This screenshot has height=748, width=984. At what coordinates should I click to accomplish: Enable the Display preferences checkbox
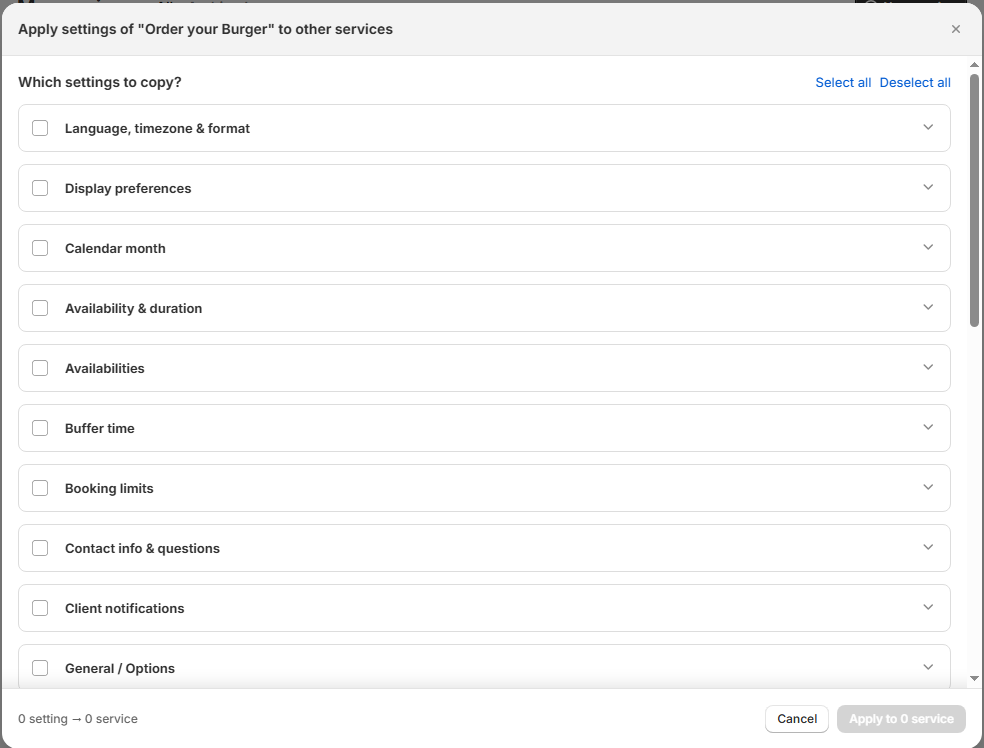pyautogui.click(x=40, y=188)
